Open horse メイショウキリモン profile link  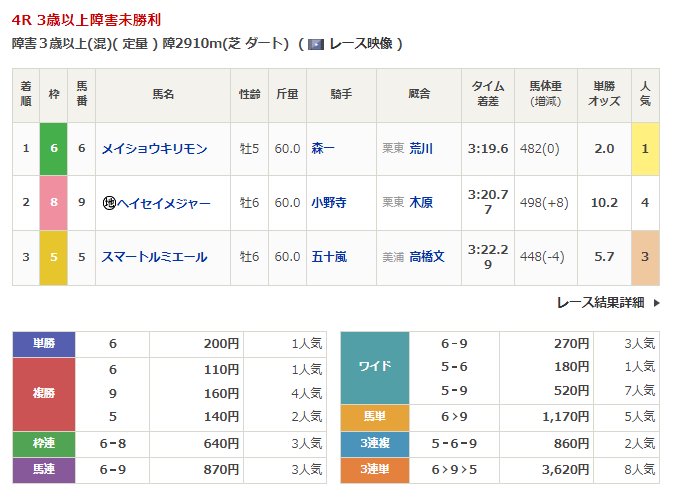click(x=154, y=149)
